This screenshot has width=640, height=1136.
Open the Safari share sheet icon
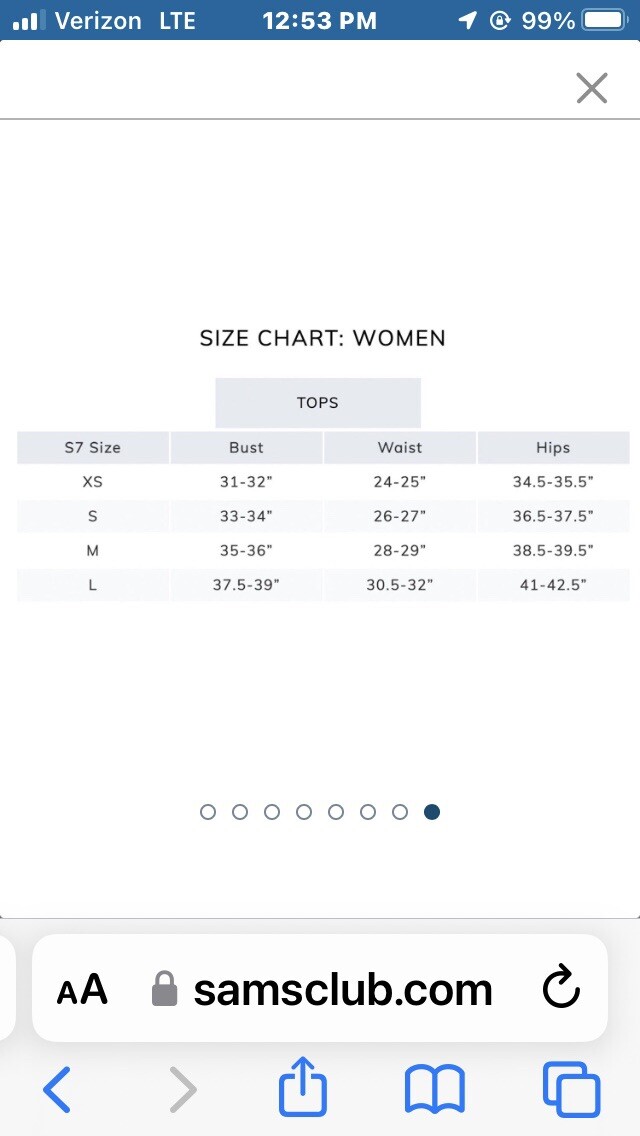(304, 1084)
